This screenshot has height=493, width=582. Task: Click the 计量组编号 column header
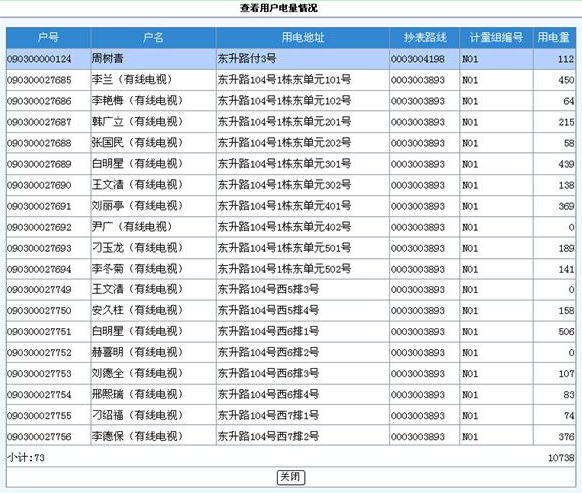point(496,37)
